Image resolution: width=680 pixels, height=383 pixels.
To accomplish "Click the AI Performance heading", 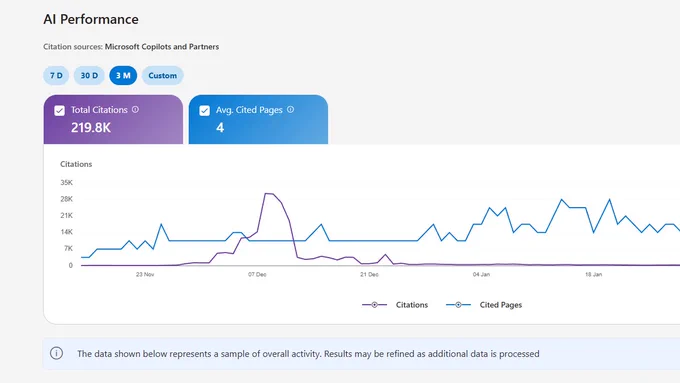I will (x=91, y=19).
